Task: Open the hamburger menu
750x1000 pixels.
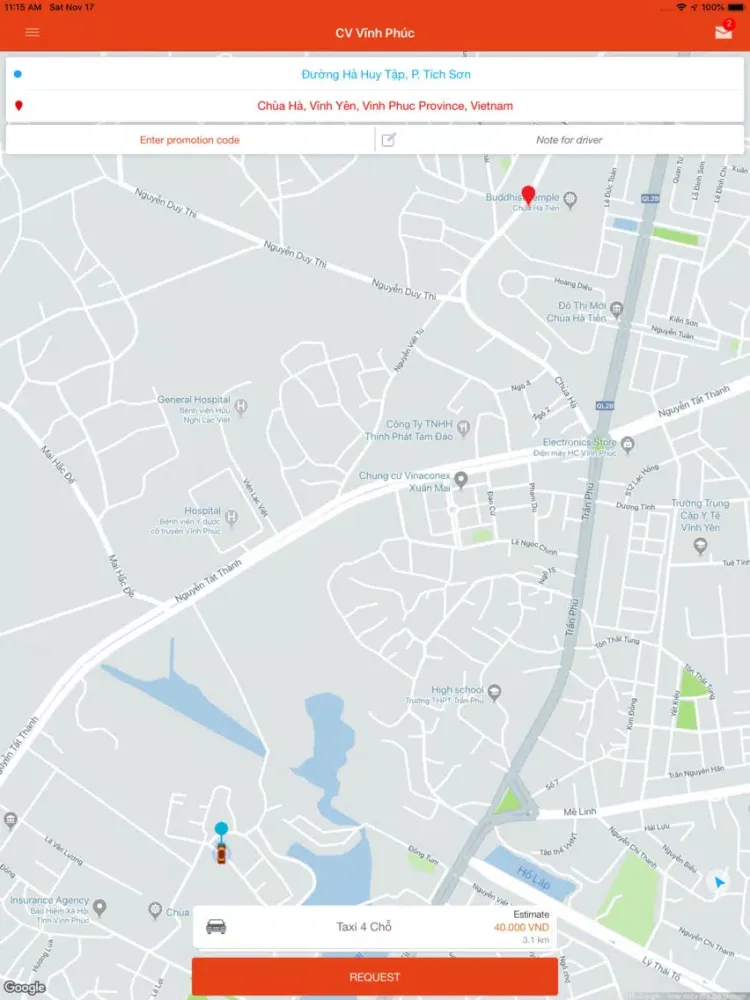Action: pyautogui.click(x=32, y=33)
